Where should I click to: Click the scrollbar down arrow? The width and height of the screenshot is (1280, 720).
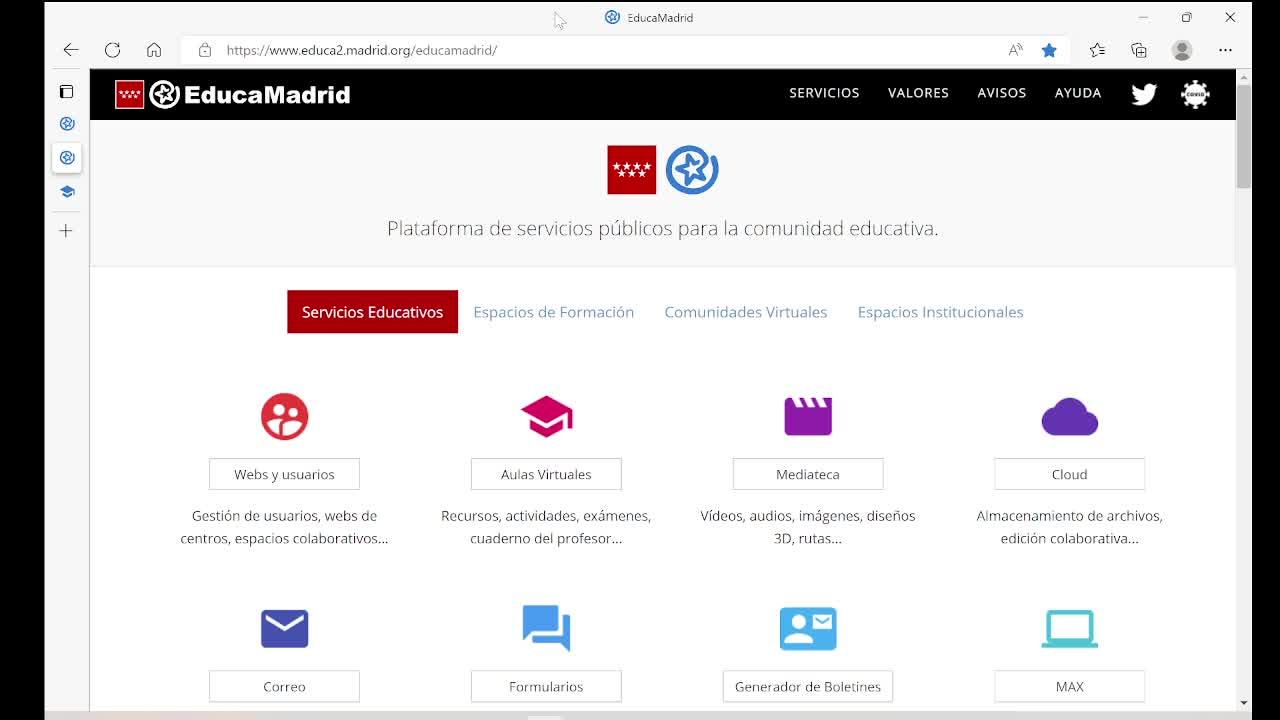tap(1244, 703)
